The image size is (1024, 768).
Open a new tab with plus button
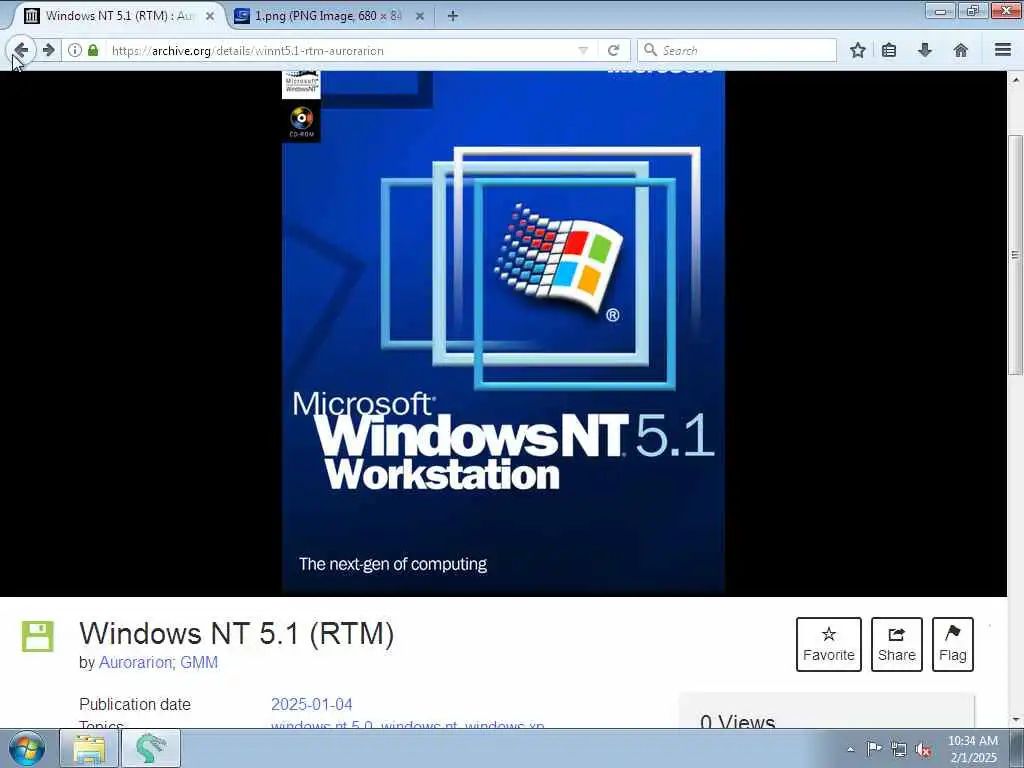(x=453, y=16)
